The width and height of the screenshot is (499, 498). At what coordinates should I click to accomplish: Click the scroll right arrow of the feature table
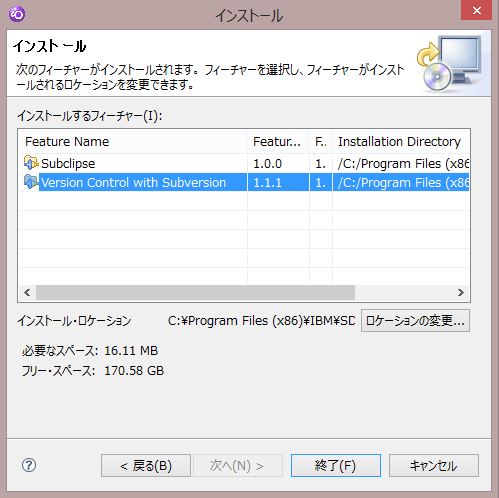pyautogui.click(x=461, y=293)
